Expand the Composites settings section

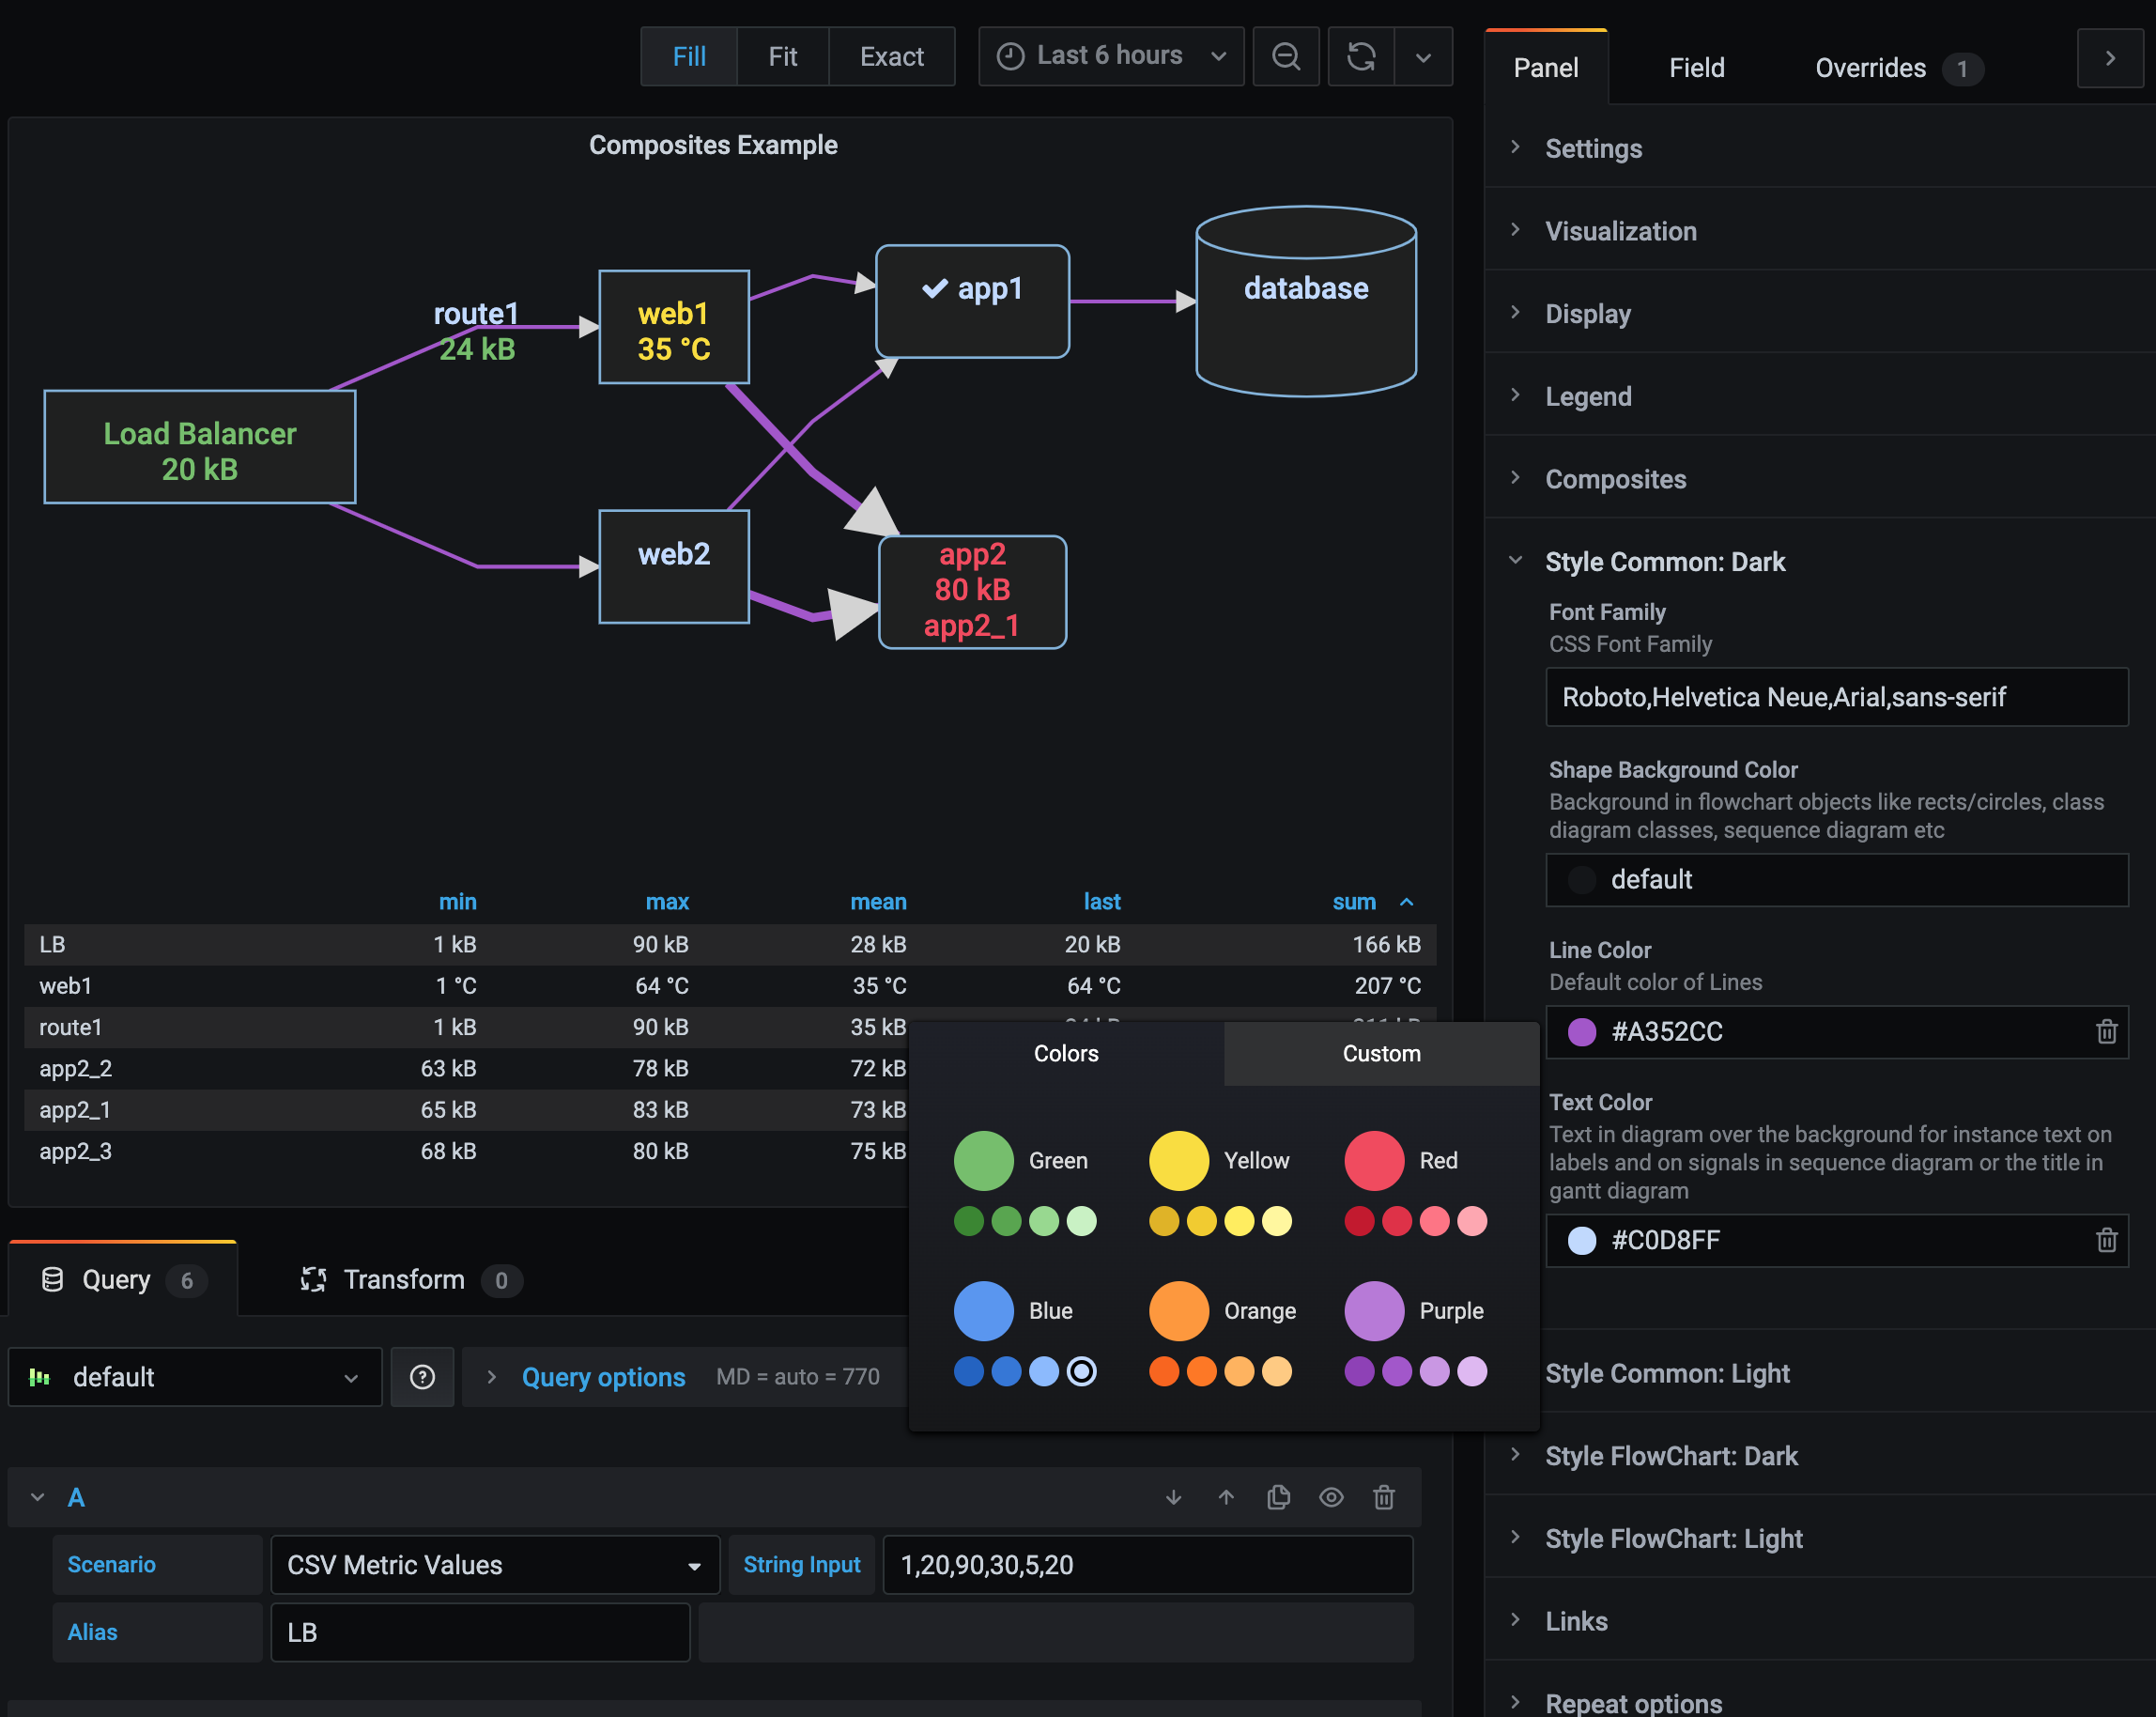tap(1615, 478)
